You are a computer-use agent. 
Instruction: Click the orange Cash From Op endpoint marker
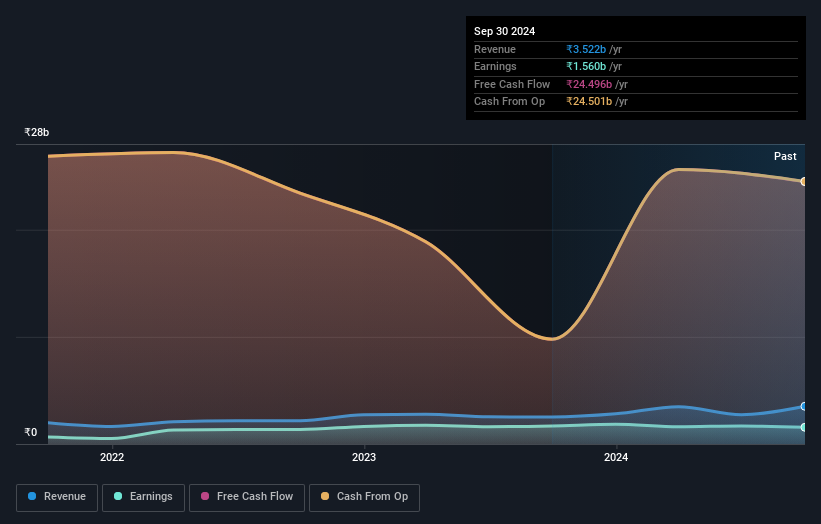(804, 182)
